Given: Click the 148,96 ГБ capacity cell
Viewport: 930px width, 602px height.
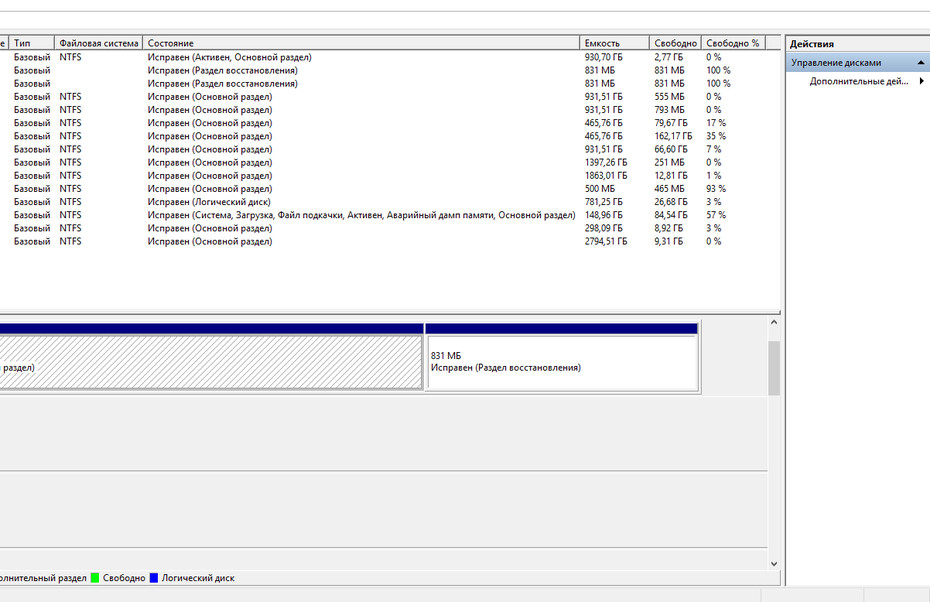Looking at the screenshot, I should click(x=604, y=215).
